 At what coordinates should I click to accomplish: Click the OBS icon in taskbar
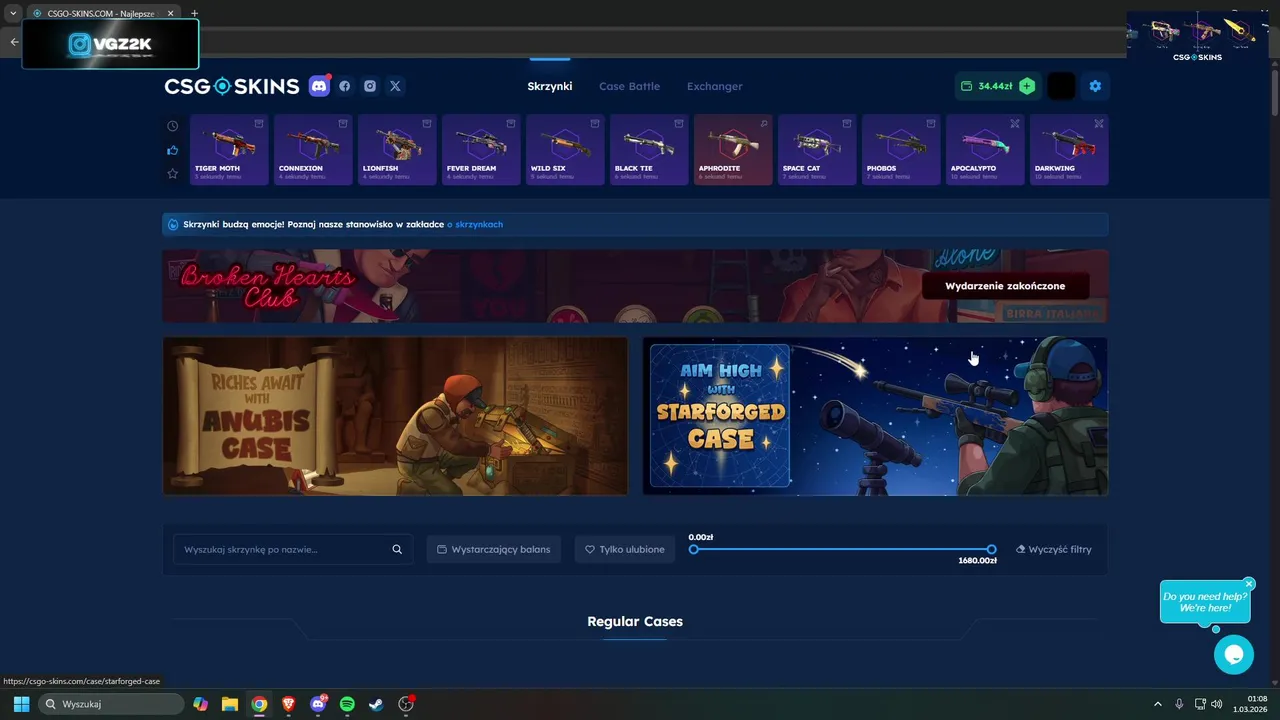coord(406,704)
